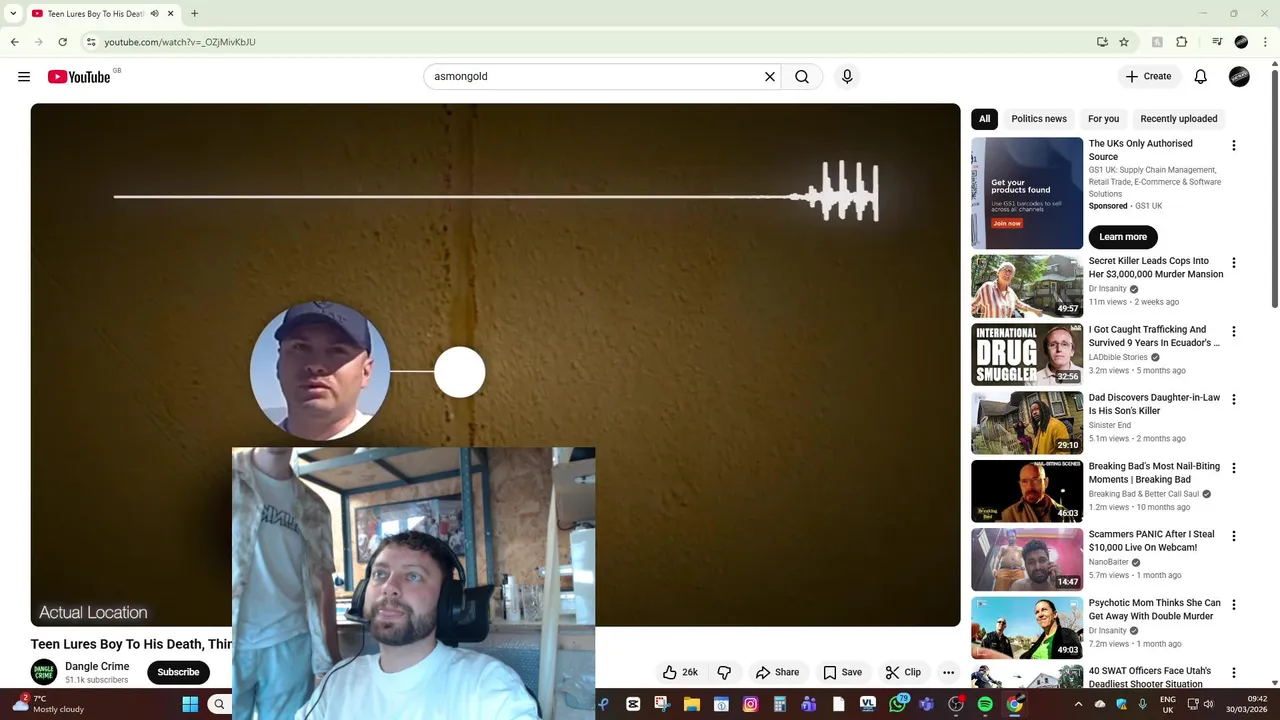
Task: Open the YouTube account avatar menu
Action: (x=1239, y=77)
